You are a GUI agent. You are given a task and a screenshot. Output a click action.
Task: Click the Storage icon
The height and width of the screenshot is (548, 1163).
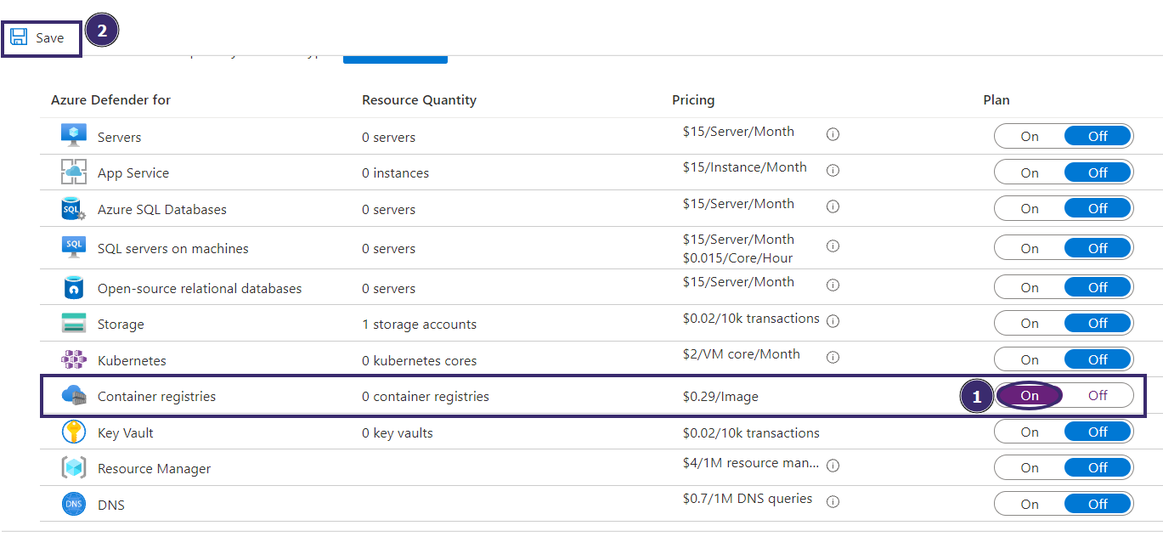click(74, 324)
